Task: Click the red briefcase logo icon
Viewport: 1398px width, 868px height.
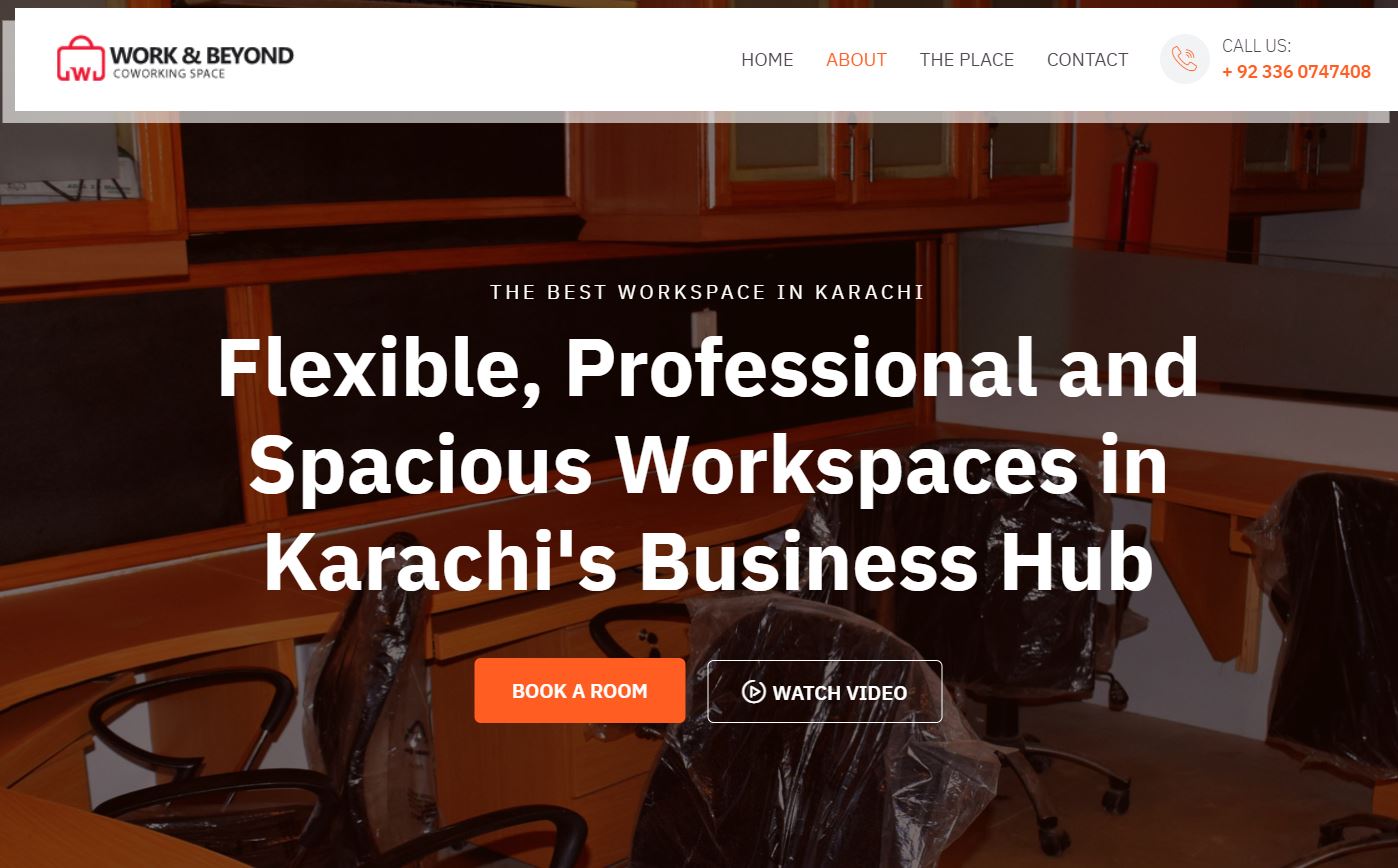Action: tap(81, 60)
